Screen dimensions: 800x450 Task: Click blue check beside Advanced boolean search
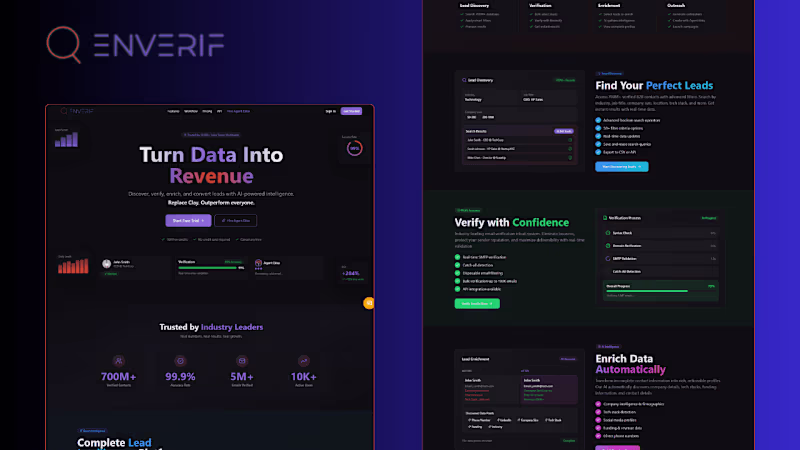click(598, 120)
